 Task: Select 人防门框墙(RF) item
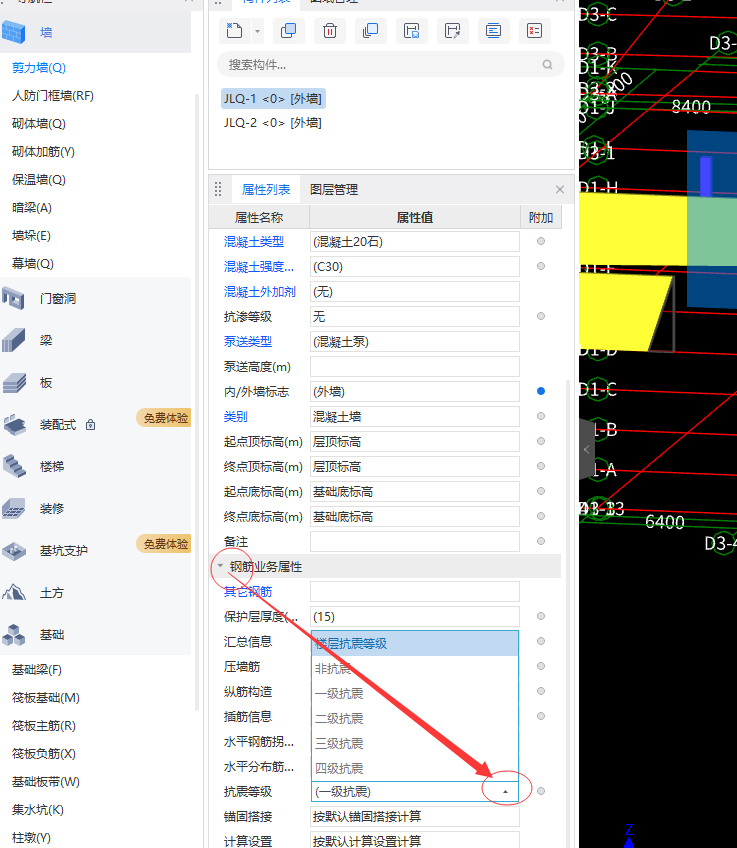(53, 96)
